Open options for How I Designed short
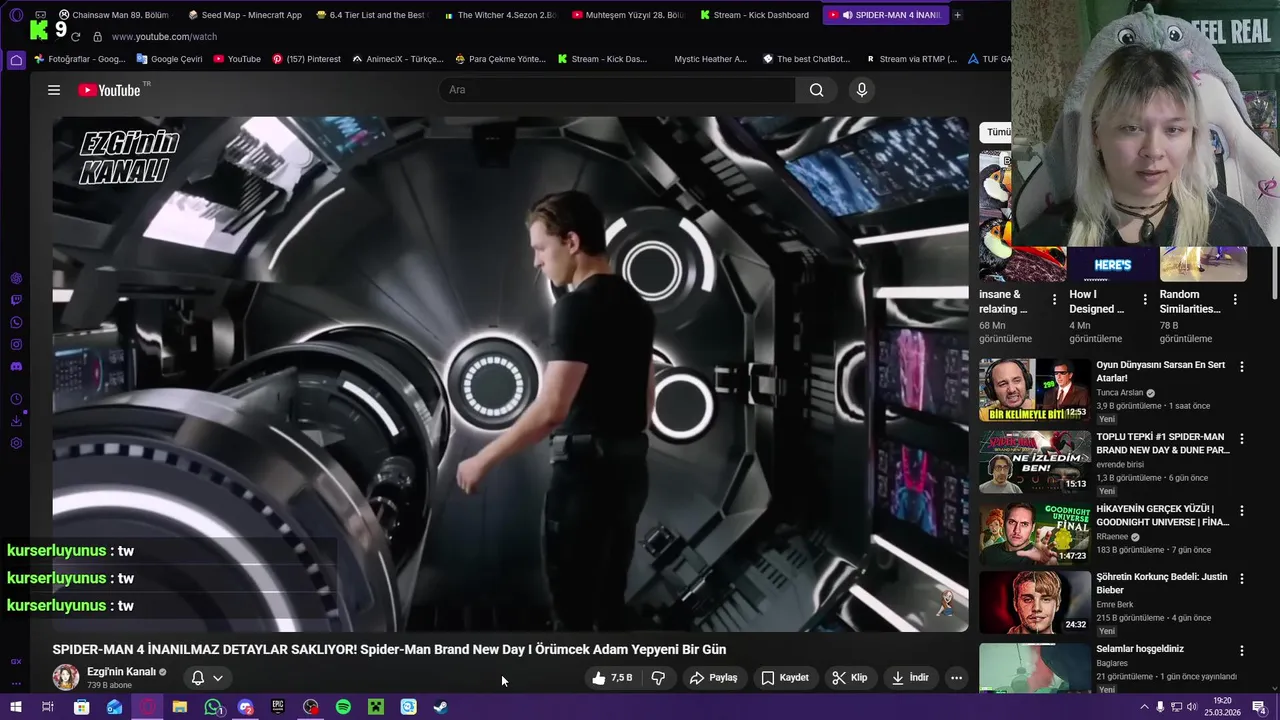 coord(1145,299)
